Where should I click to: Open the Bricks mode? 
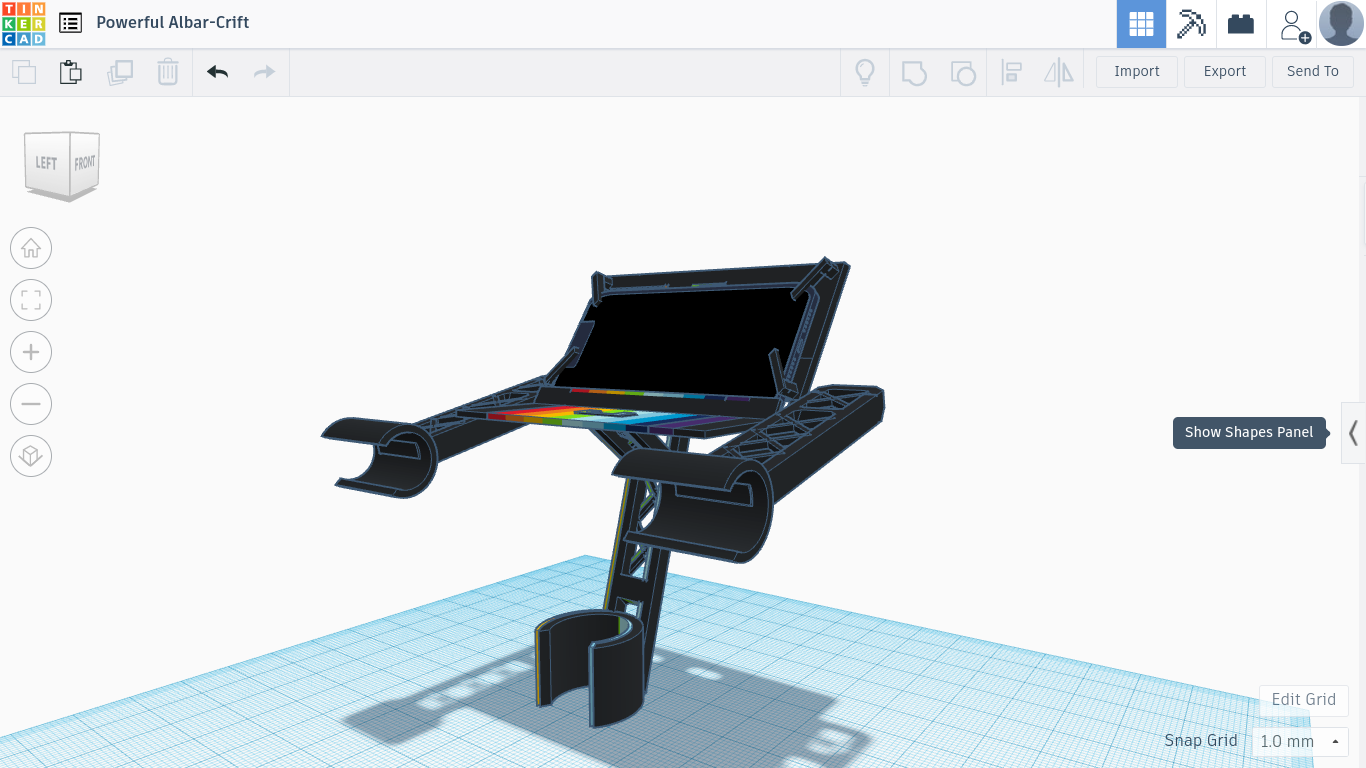pyautogui.click(x=1241, y=24)
